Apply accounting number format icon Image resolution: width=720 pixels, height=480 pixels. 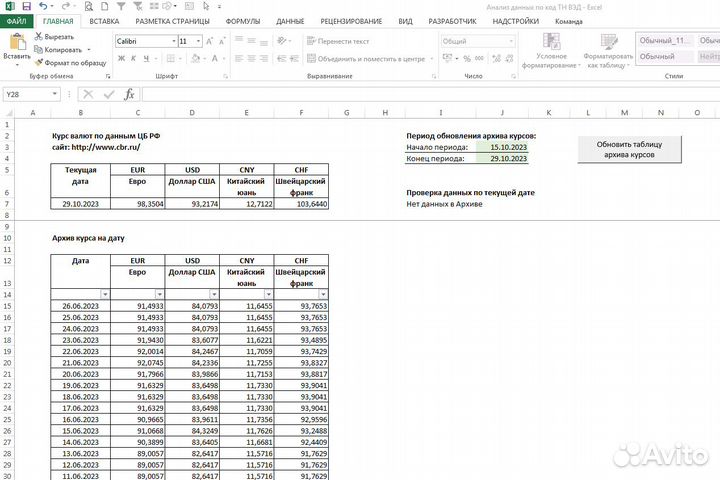click(447, 58)
